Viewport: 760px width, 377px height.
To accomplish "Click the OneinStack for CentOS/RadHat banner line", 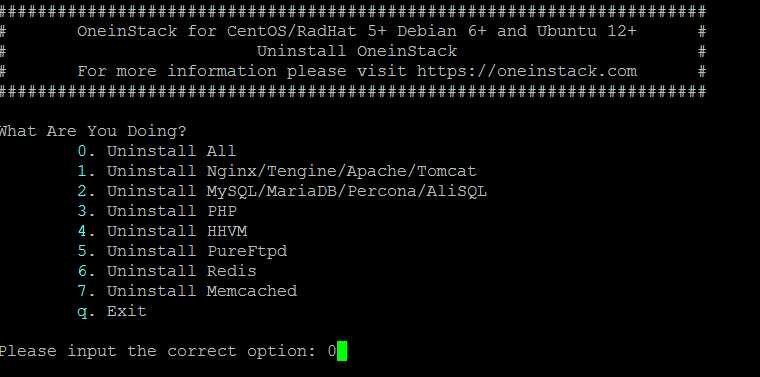I will click(x=356, y=31).
